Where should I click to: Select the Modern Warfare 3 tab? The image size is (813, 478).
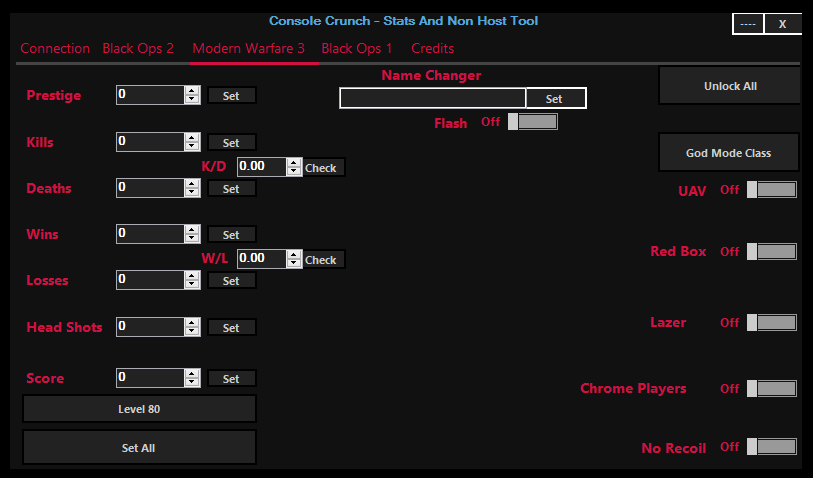pyautogui.click(x=248, y=49)
